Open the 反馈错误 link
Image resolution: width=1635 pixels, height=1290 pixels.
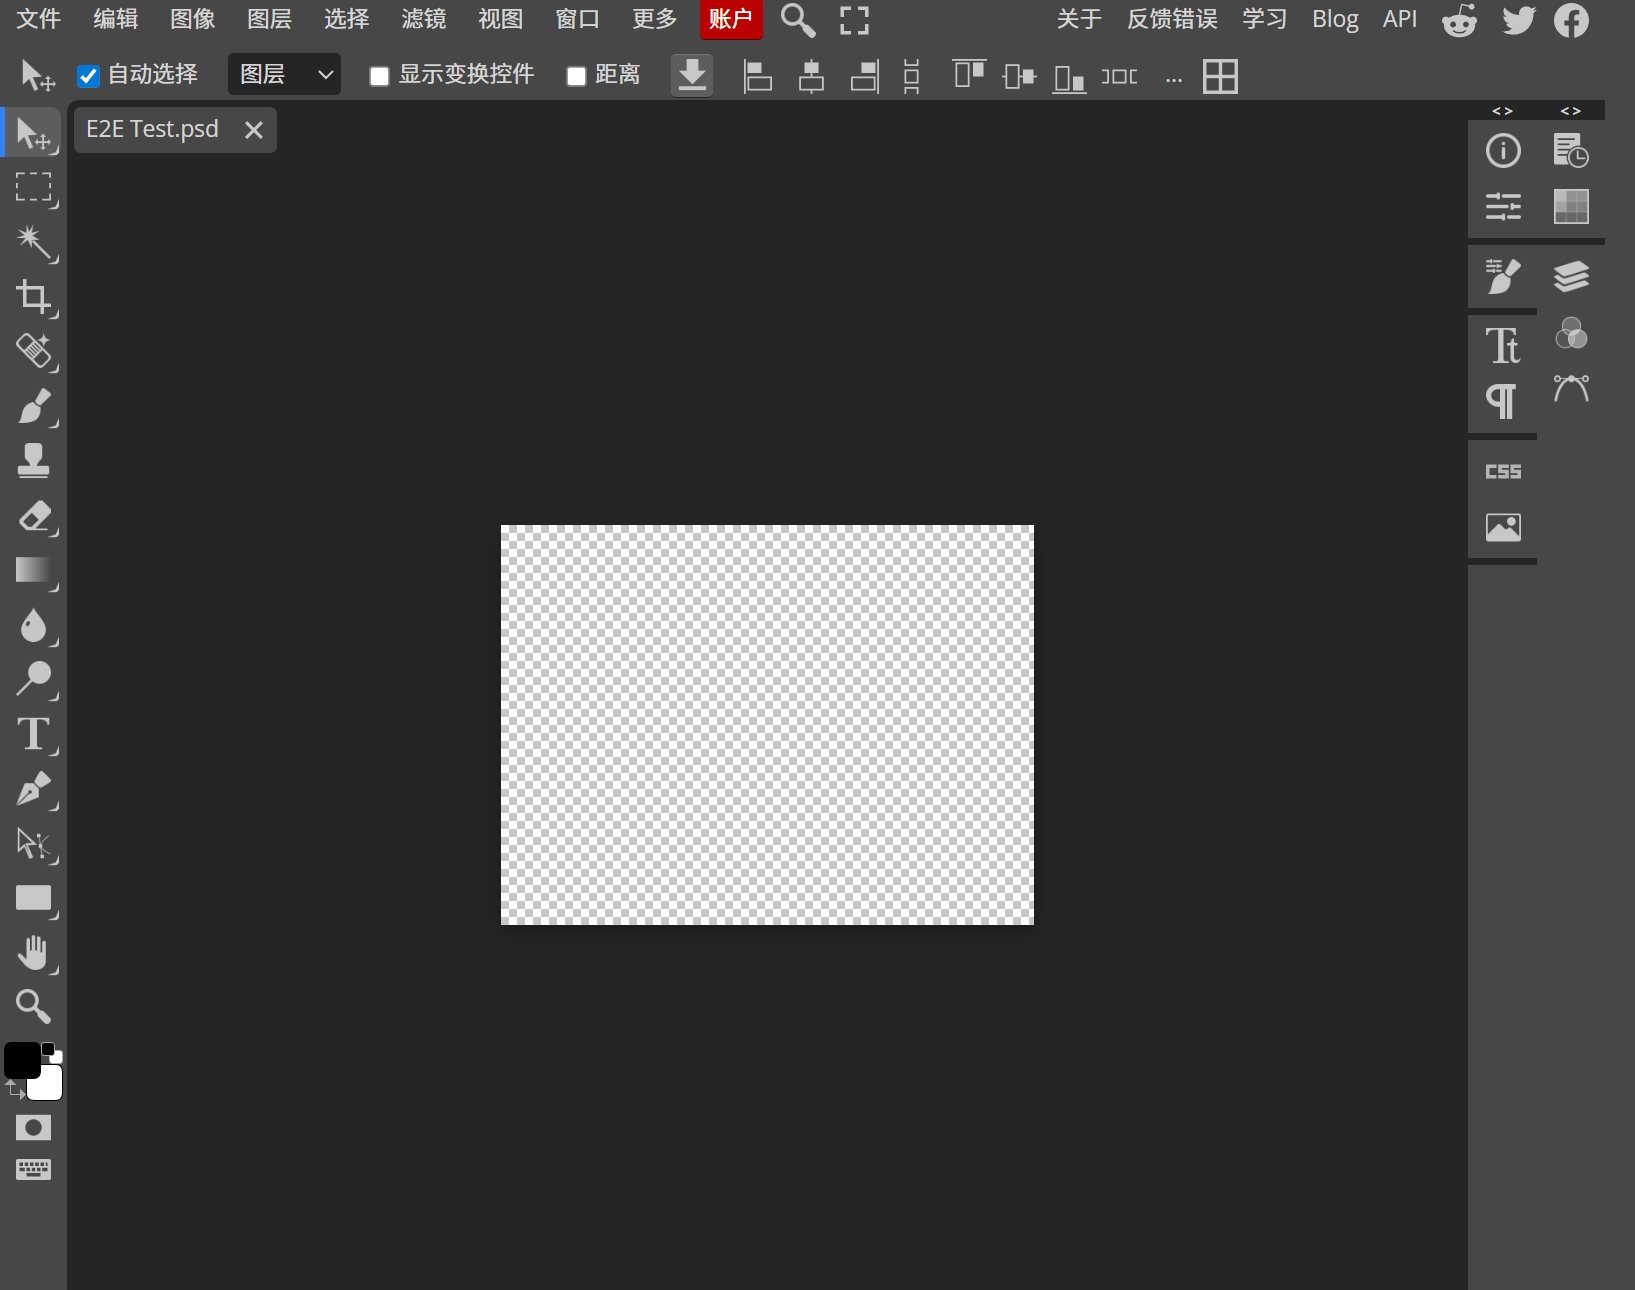tap(1172, 19)
